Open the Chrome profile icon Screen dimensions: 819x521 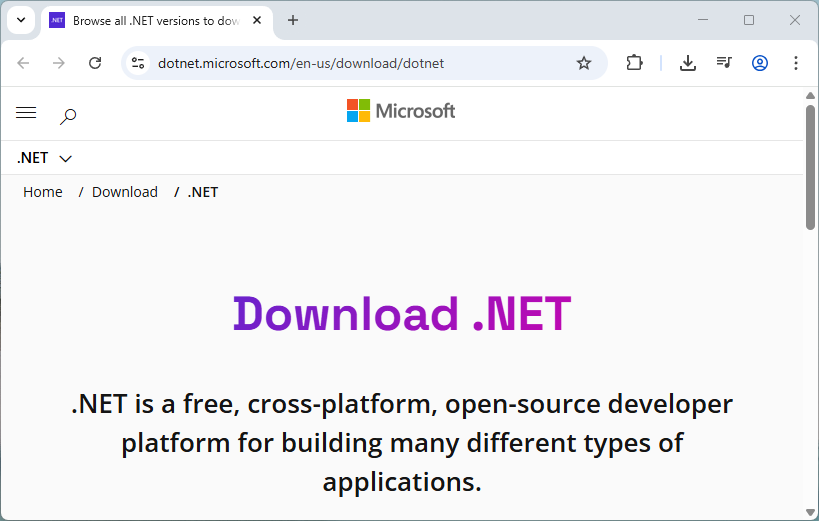pyautogui.click(x=759, y=63)
